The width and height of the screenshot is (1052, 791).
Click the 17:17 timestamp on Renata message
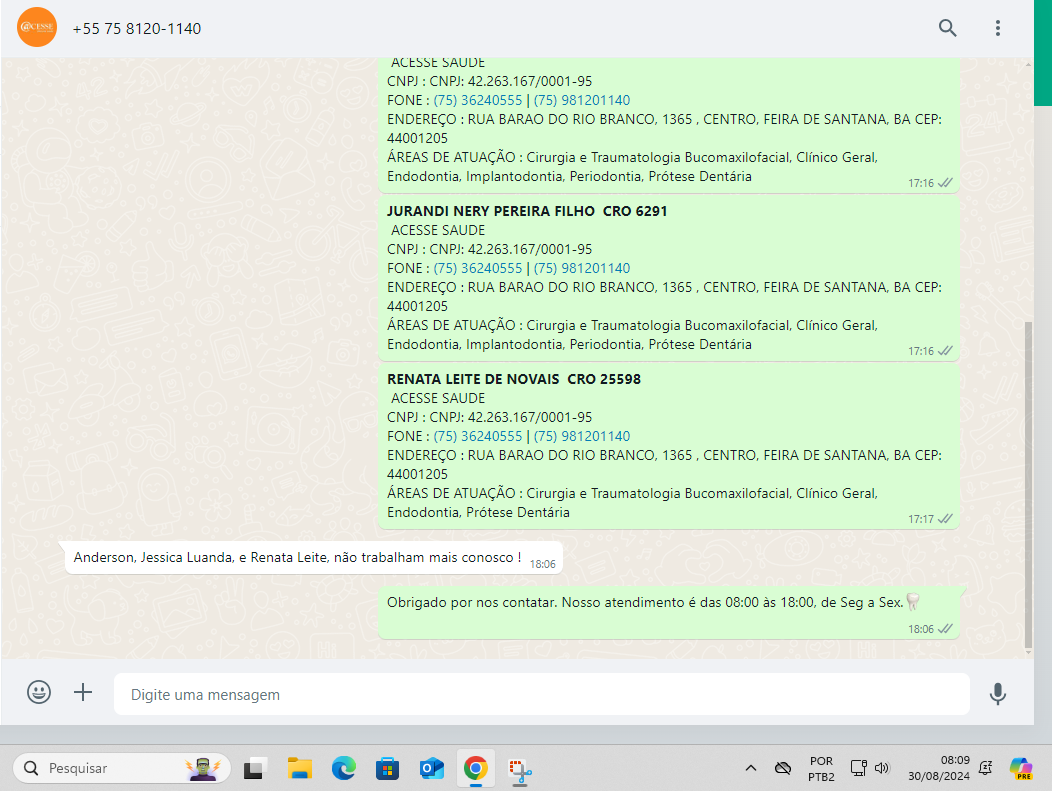[x=920, y=519]
